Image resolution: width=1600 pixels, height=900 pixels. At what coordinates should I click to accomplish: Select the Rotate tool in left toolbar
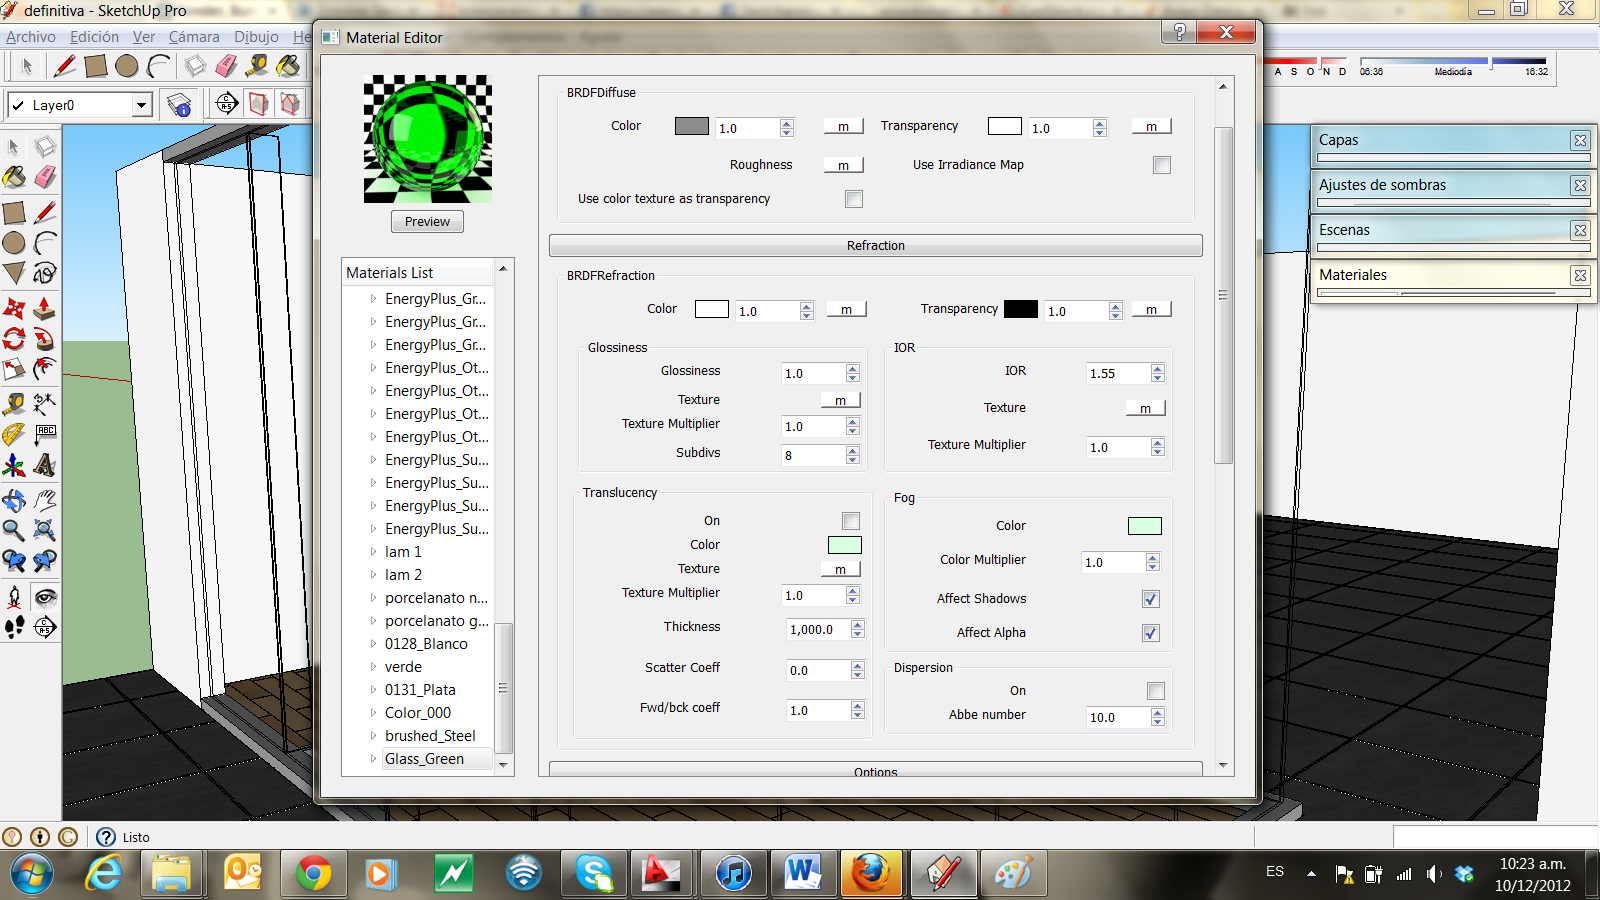14,339
